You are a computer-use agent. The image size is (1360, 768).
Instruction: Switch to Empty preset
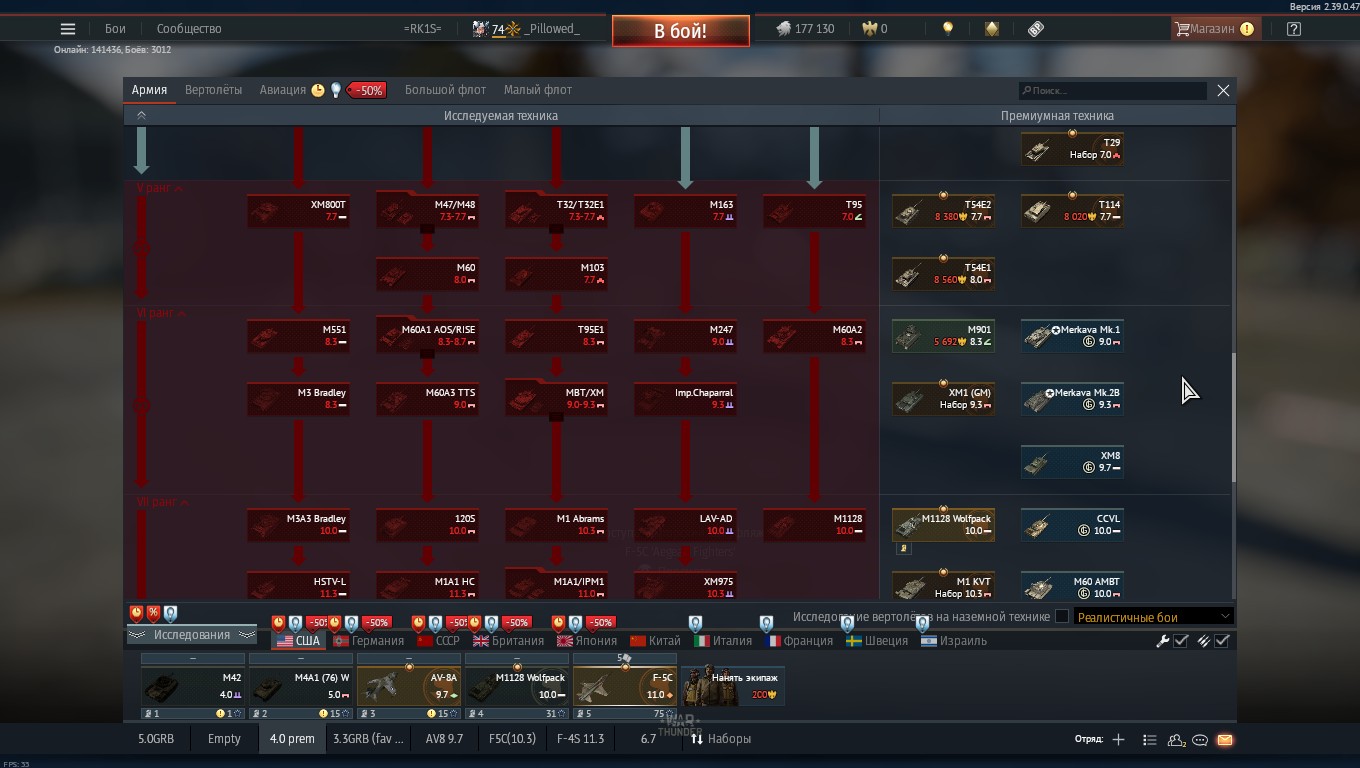coord(224,739)
